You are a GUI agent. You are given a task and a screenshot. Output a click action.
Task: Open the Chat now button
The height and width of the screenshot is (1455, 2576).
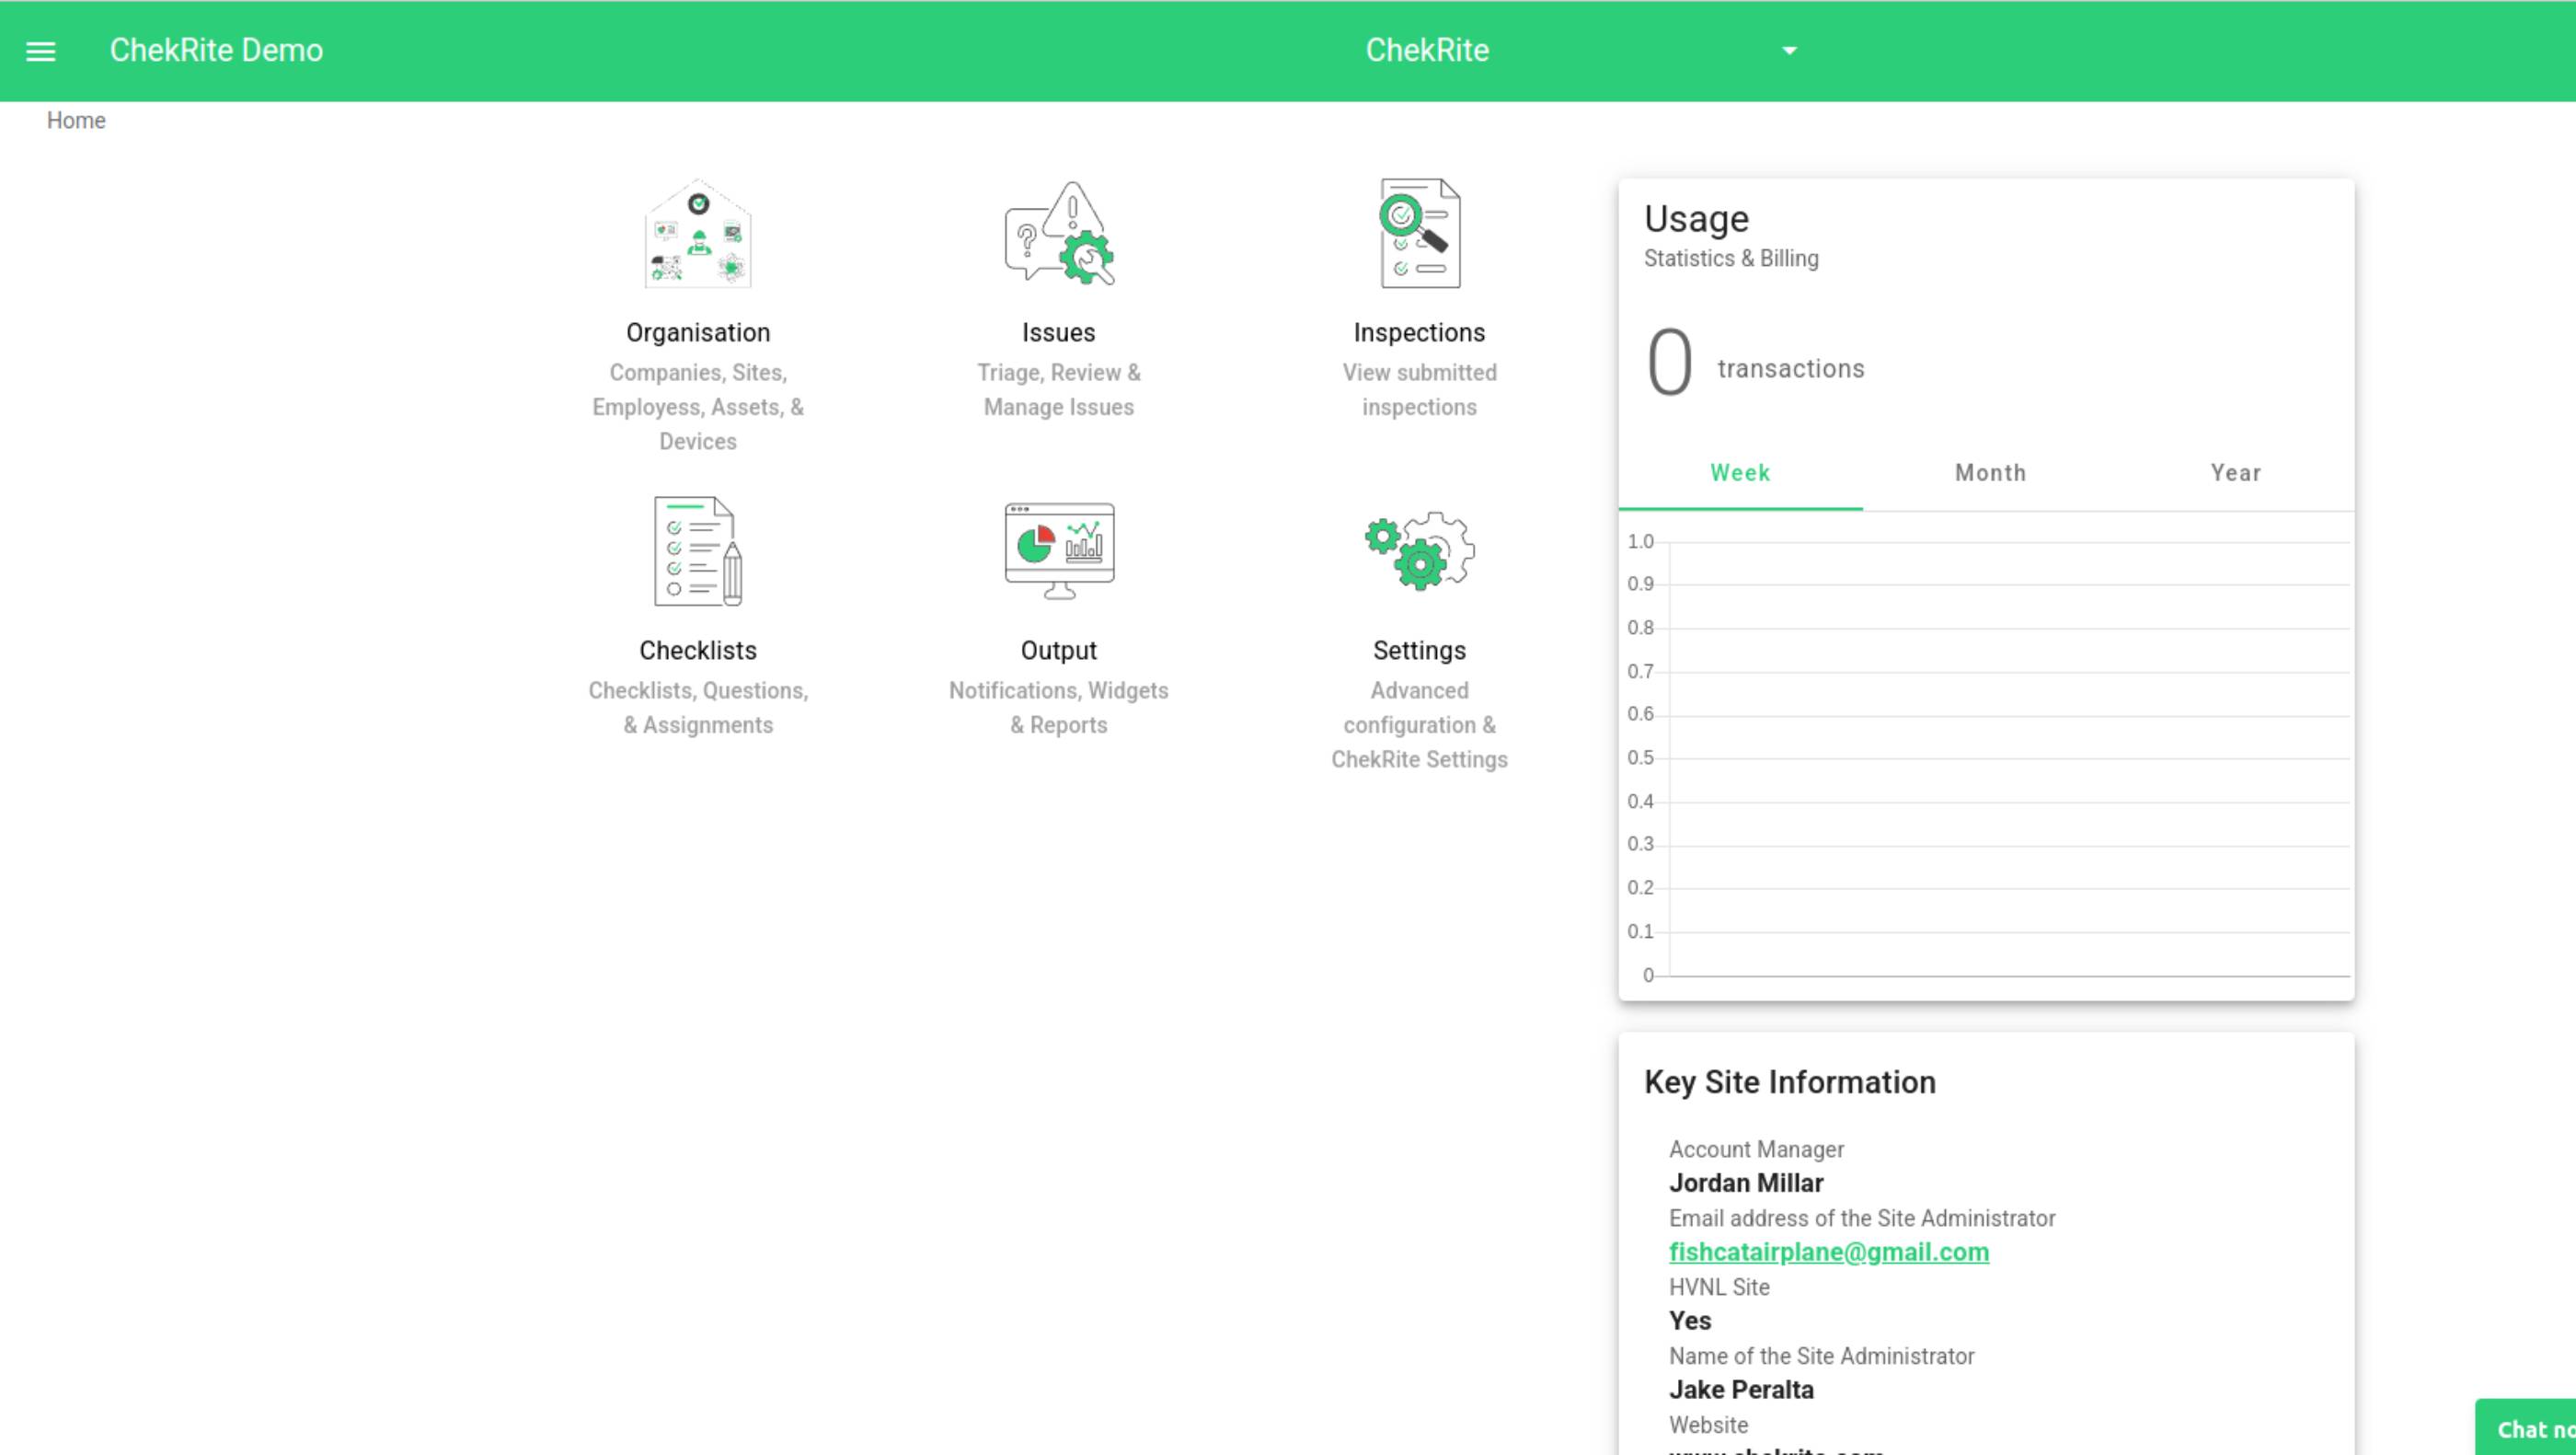[2528, 1428]
